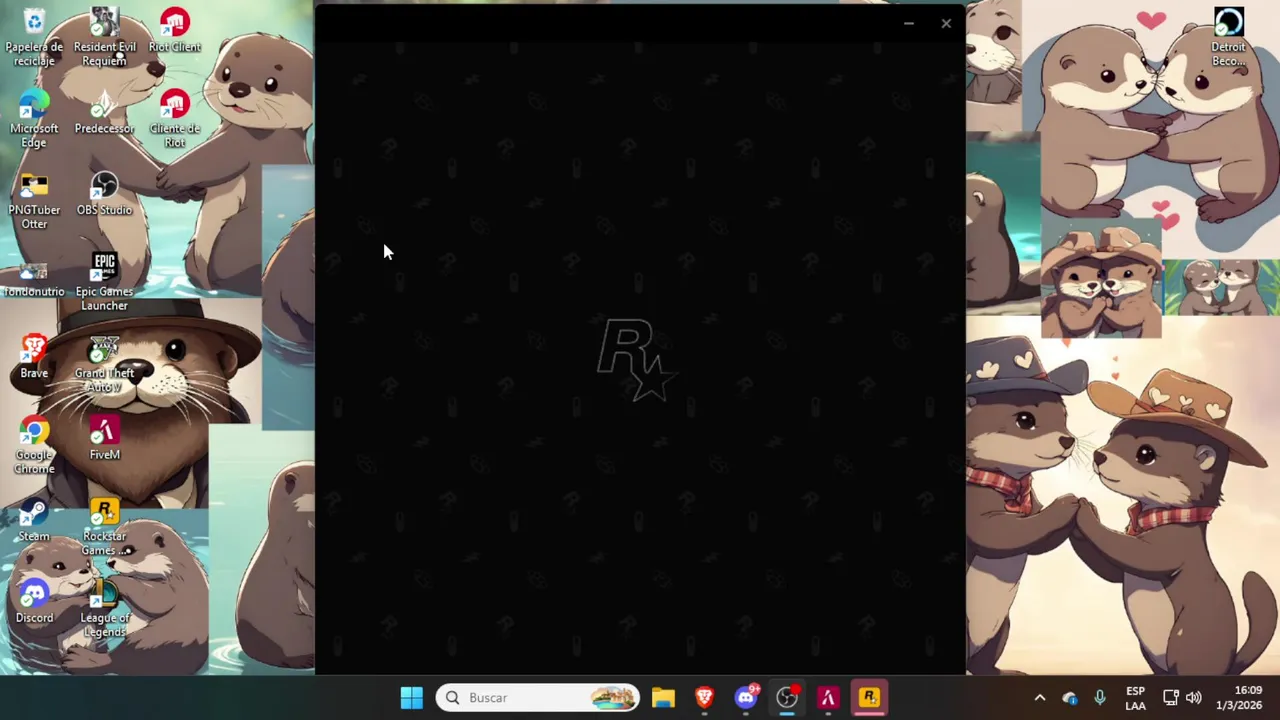Open the Detroit Become Human desktop shortcut

[1229, 37]
